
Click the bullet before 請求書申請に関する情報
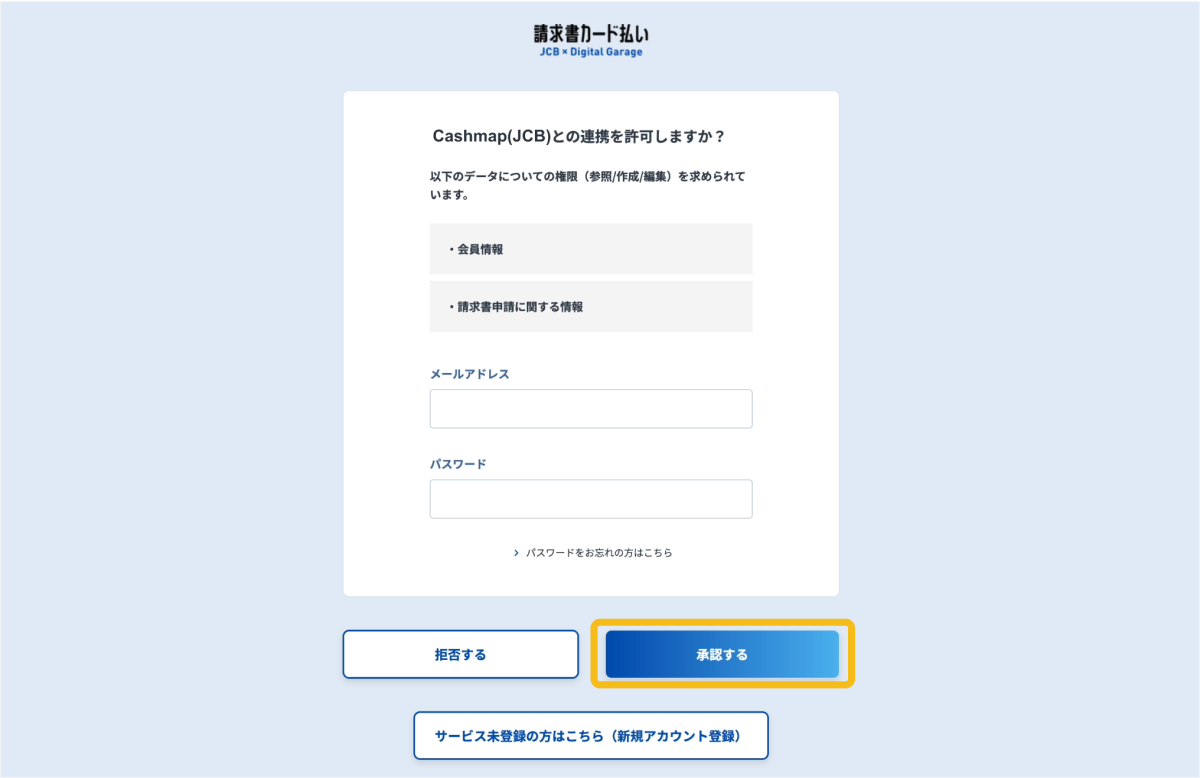[451, 307]
